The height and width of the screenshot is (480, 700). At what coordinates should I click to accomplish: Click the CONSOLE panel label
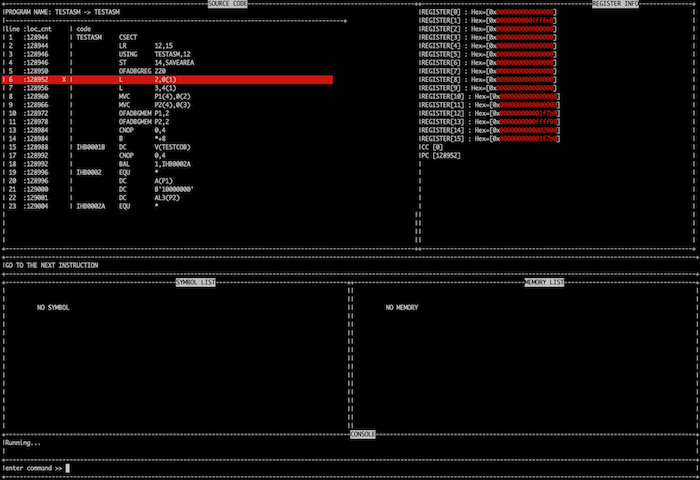point(363,433)
